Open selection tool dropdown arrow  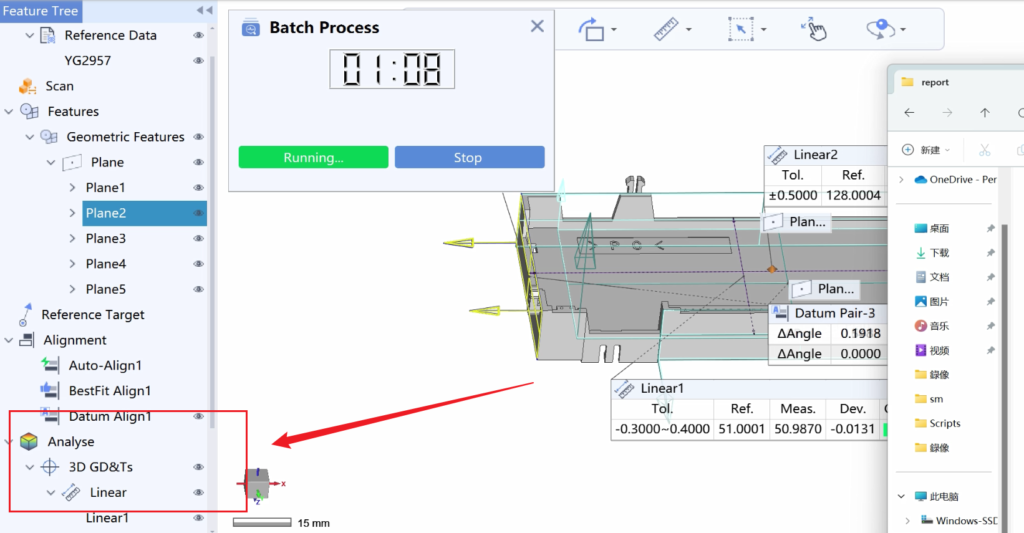click(763, 29)
